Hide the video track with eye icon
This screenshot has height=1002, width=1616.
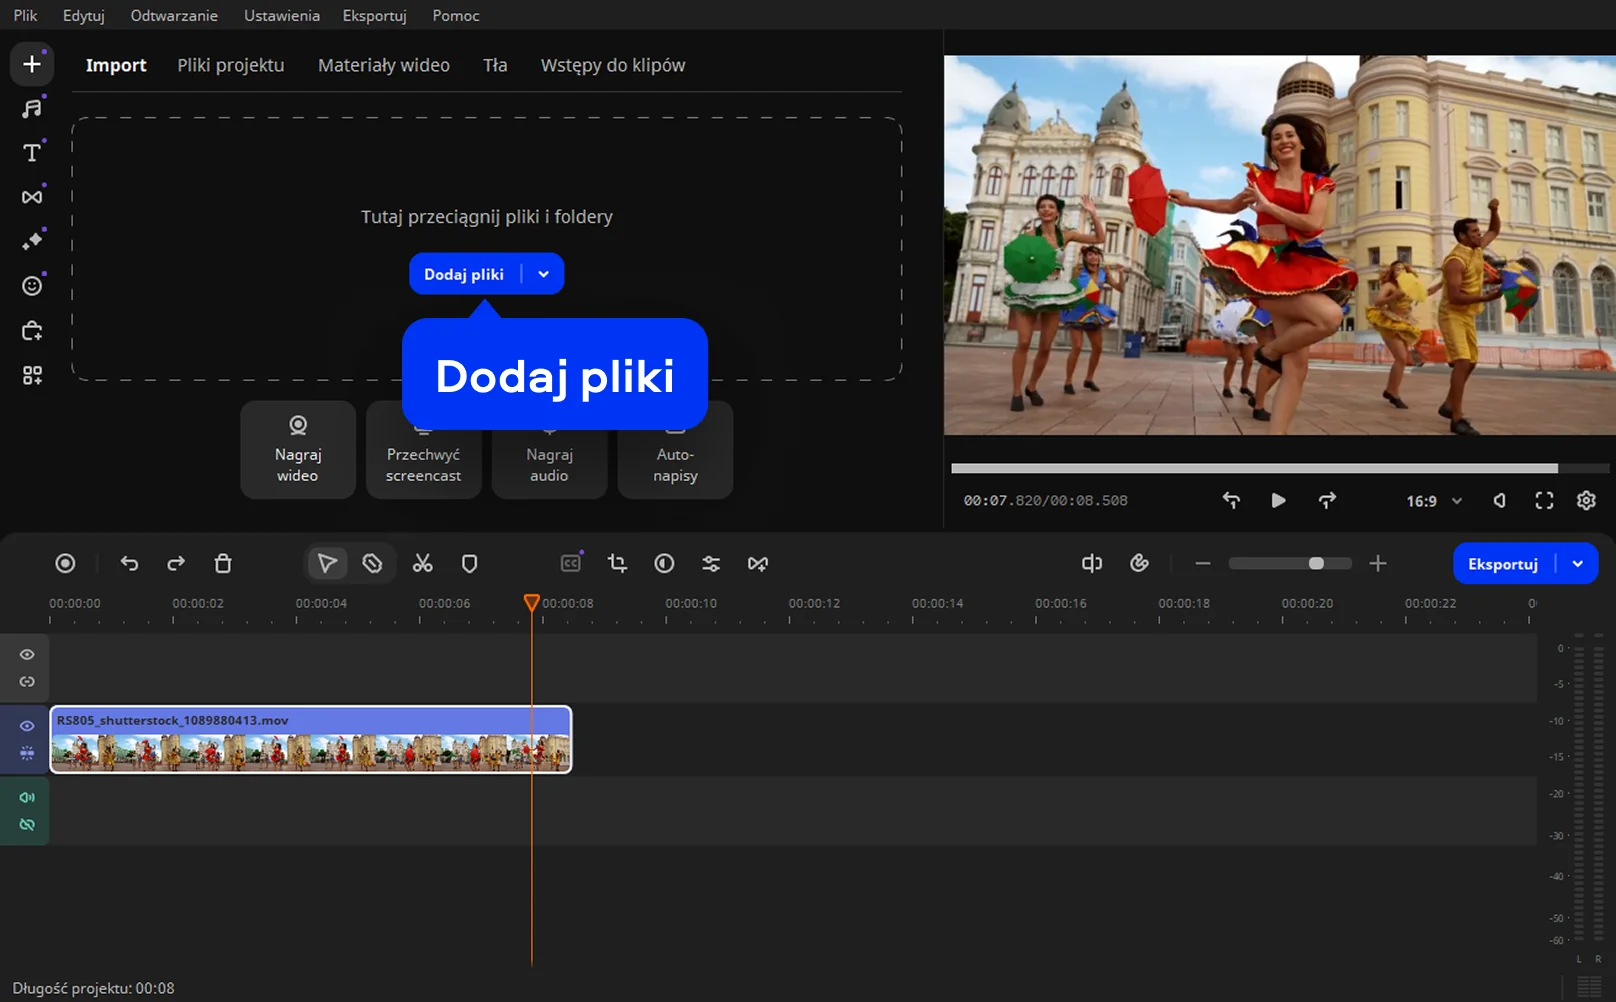[27, 726]
